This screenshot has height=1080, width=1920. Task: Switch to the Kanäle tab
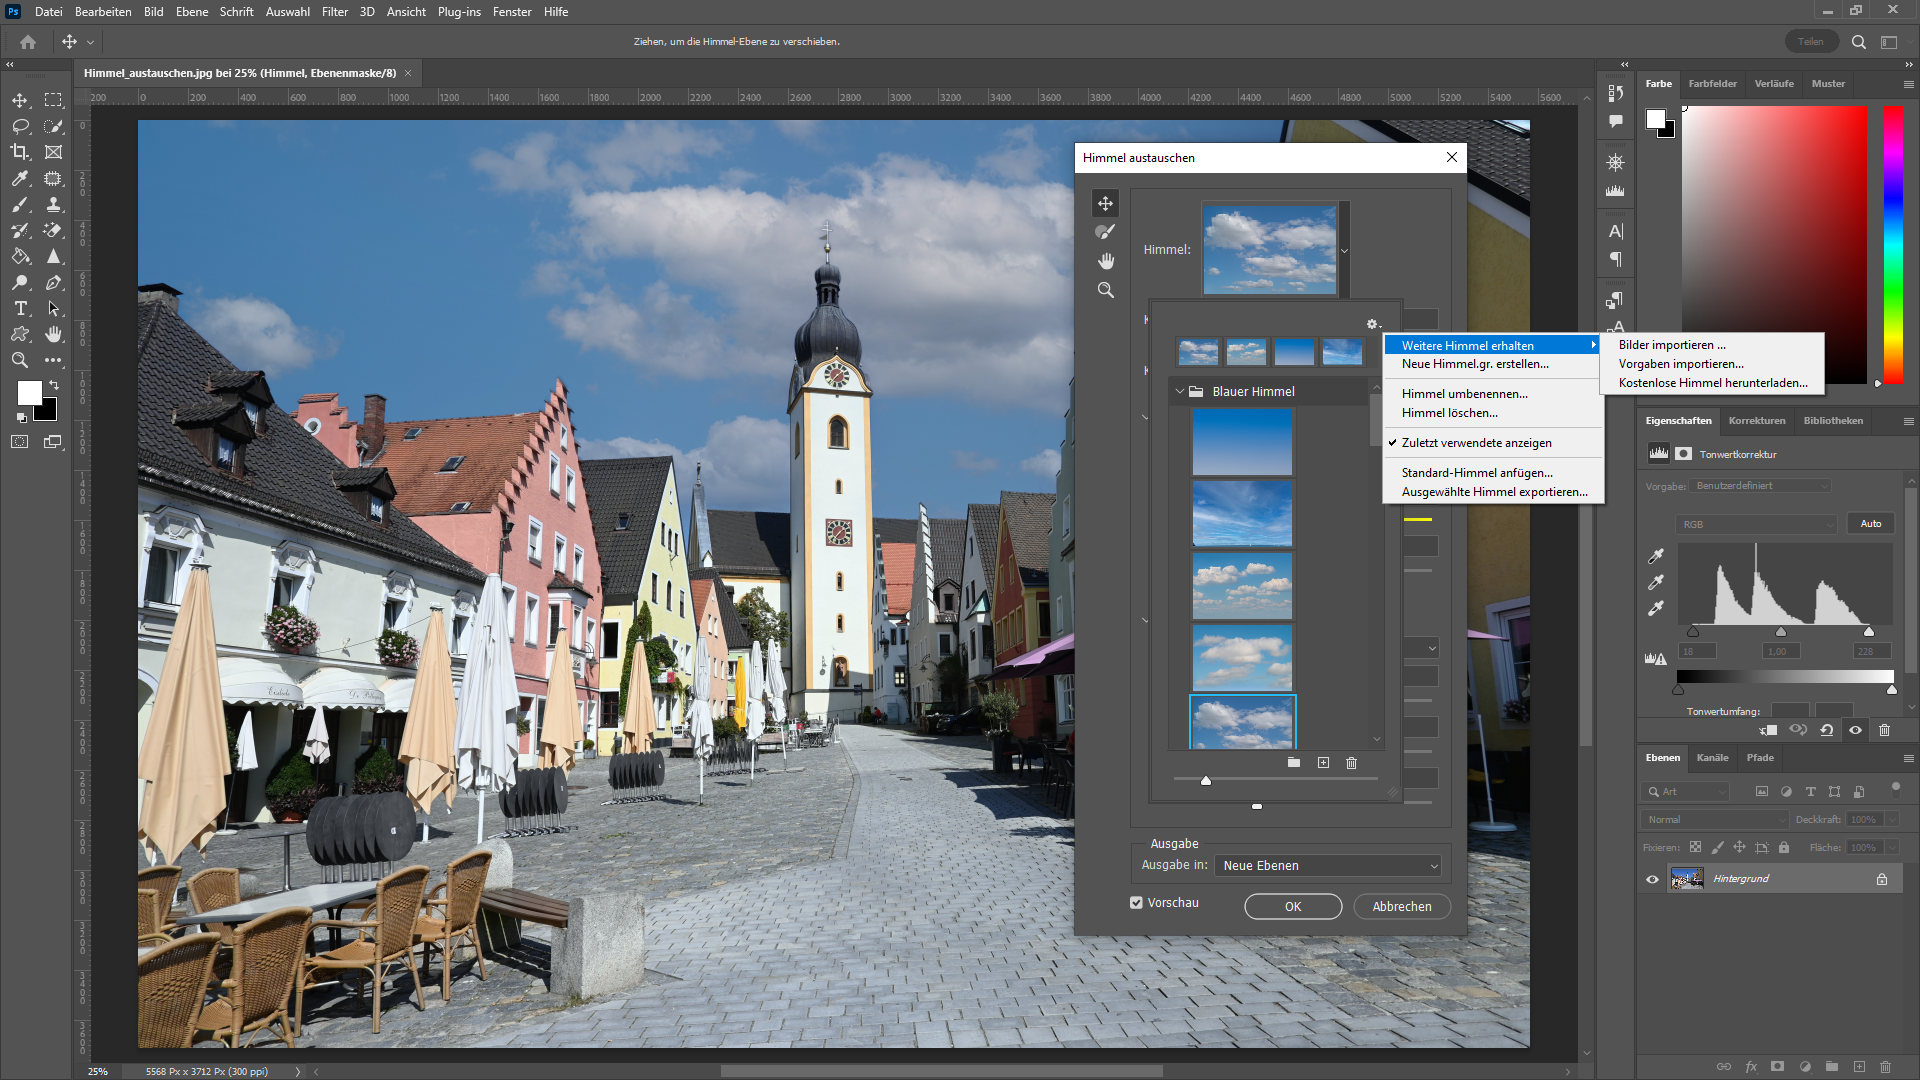coord(1712,758)
